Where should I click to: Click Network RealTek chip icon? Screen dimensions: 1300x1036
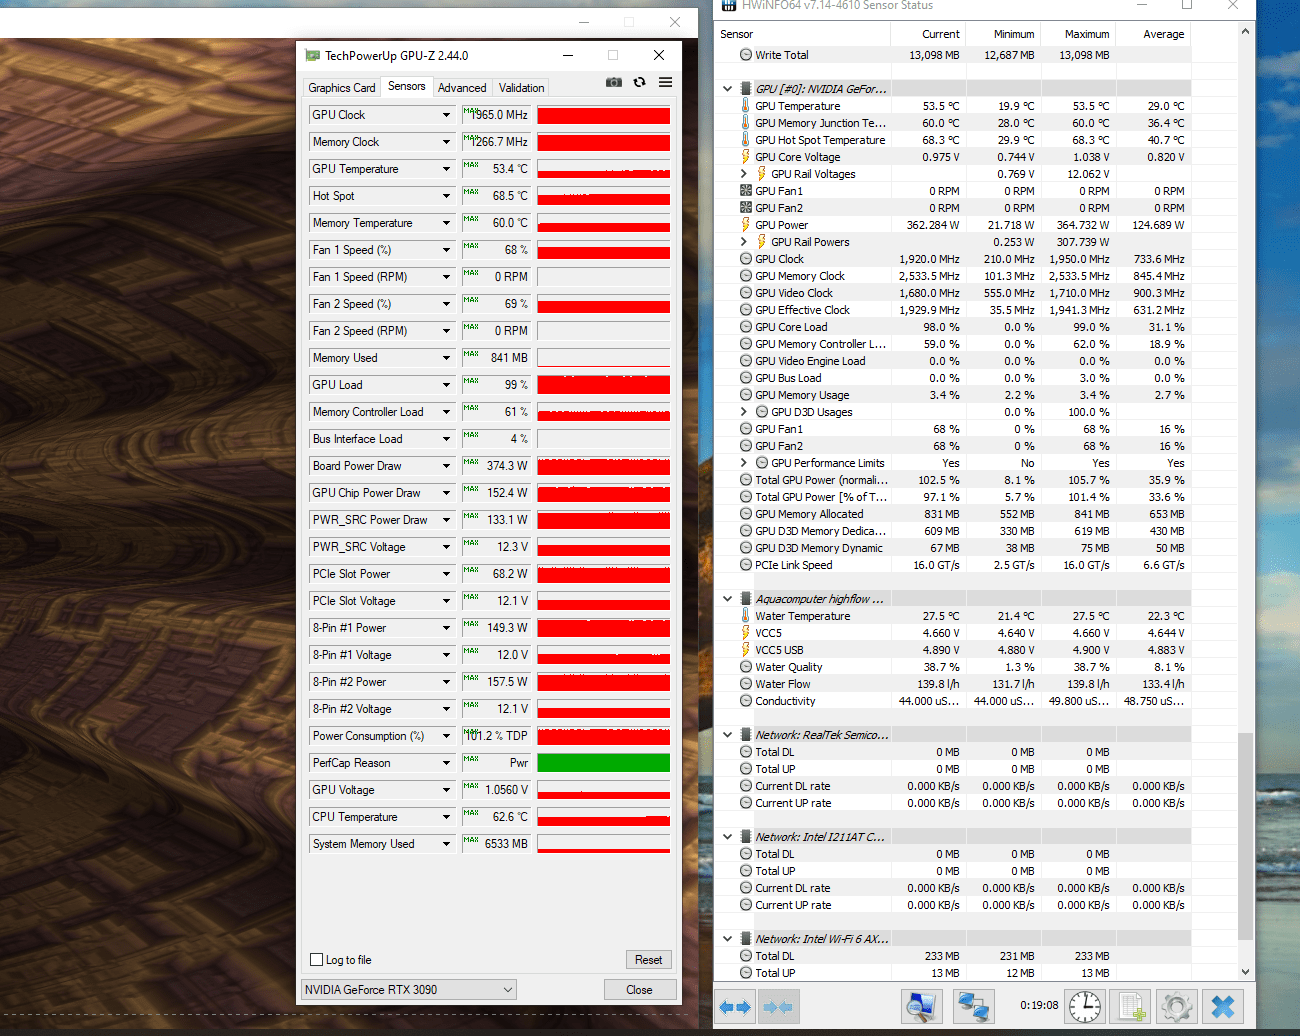click(x=746, y=735)
